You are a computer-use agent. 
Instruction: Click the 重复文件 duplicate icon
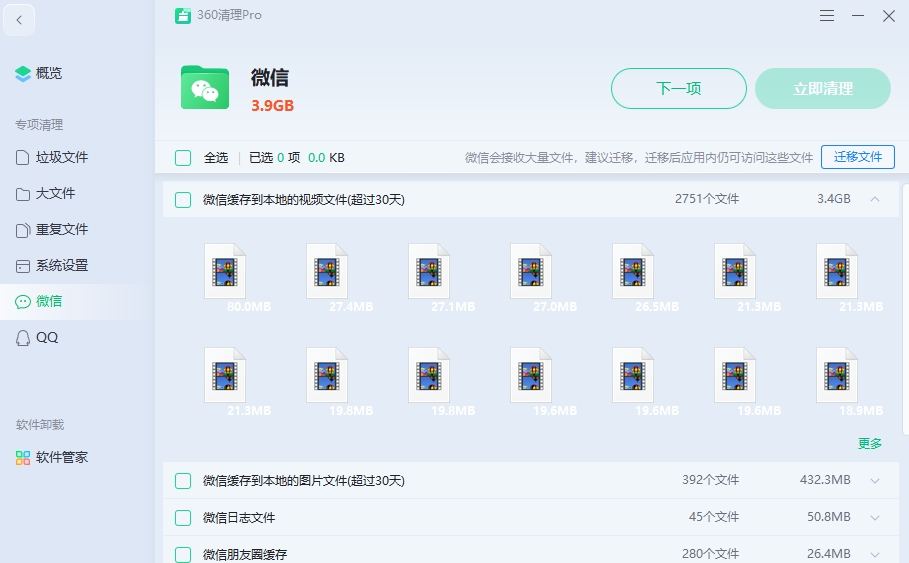pyautogui.click(x=23, y=230)
